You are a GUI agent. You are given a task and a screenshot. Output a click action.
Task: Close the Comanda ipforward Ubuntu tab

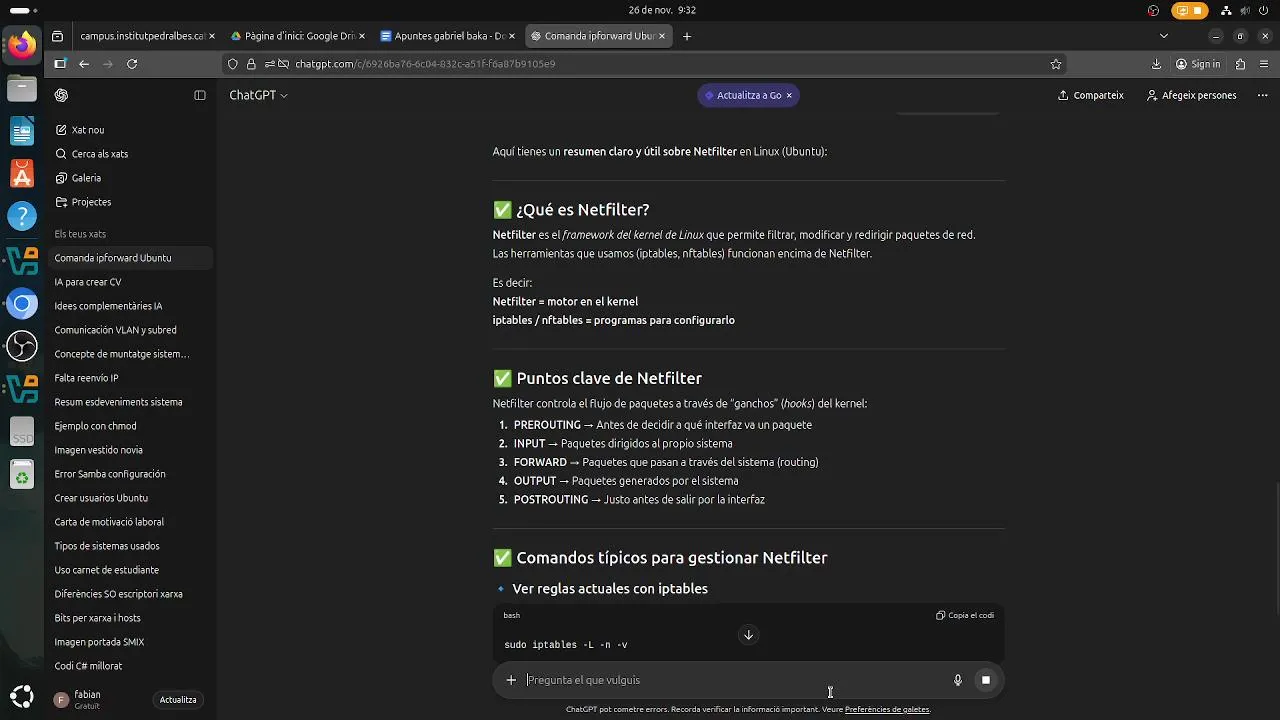pos(662,36)
